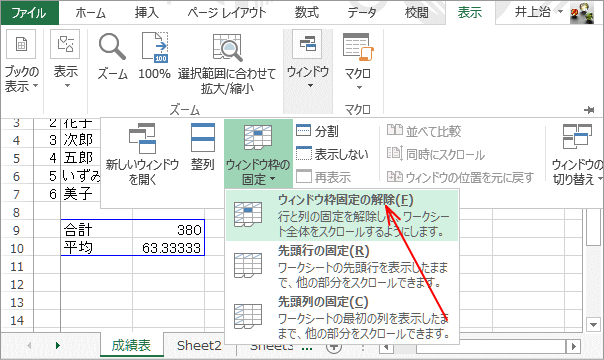Select the cell containing 五郎
The image size is (604, 360).
[x=81, y=157]
